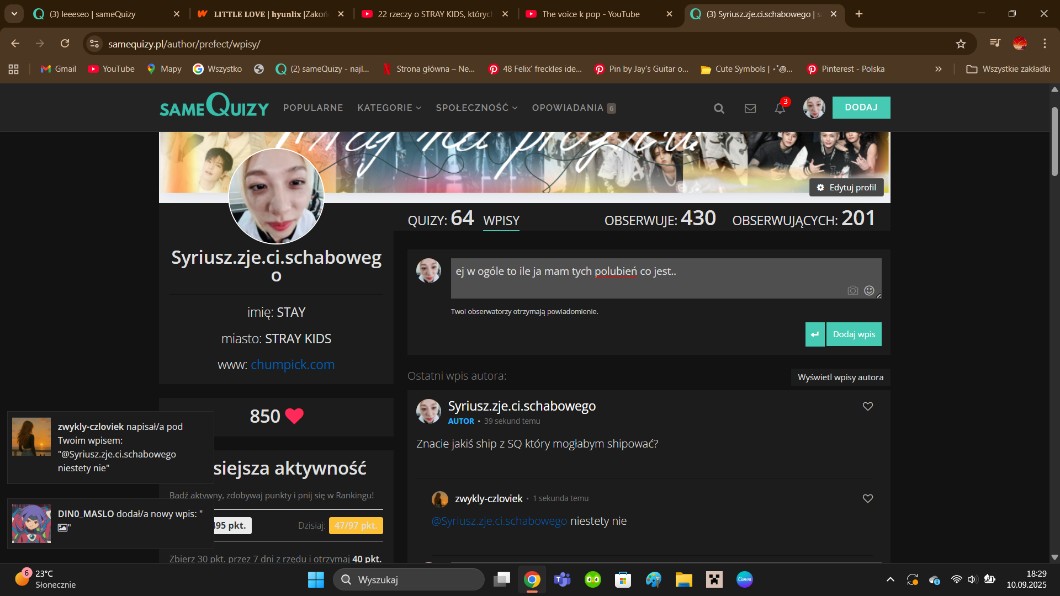Expand the Społeczność dropdown menu
Screen dimensions: 1060x596
click(x=476, y=108)
